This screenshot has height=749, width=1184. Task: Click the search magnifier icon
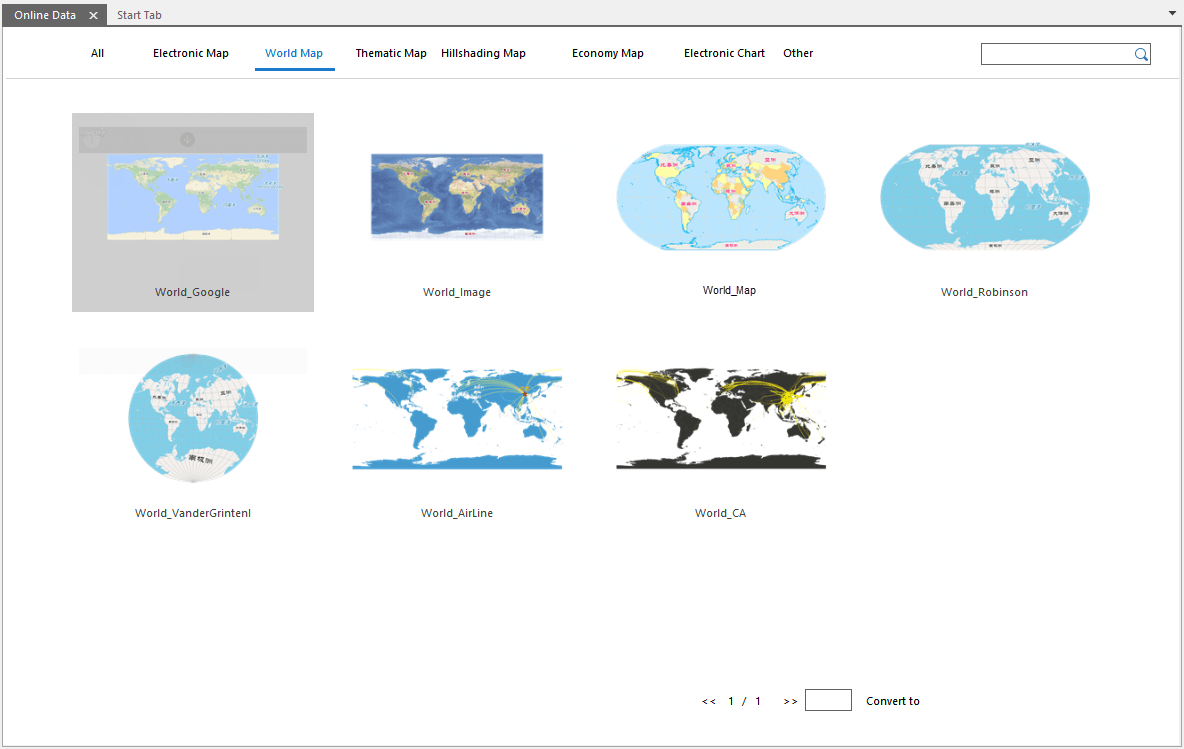click(1141, 54)
